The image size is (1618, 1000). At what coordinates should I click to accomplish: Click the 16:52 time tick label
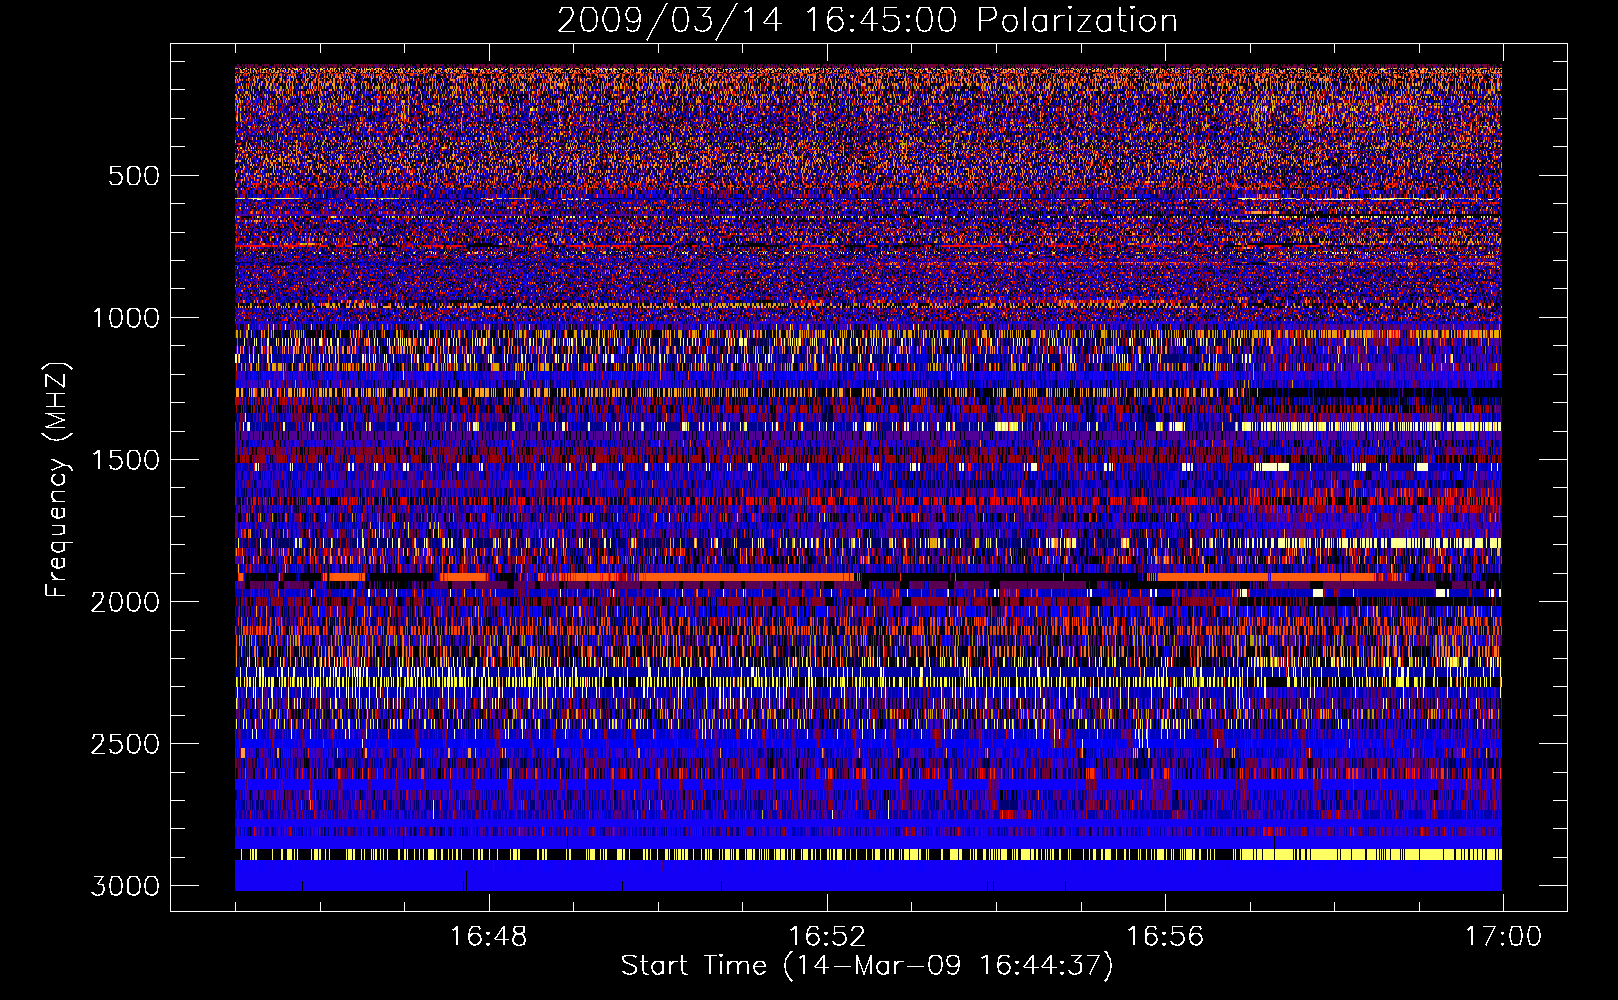(x=827, y=937)
